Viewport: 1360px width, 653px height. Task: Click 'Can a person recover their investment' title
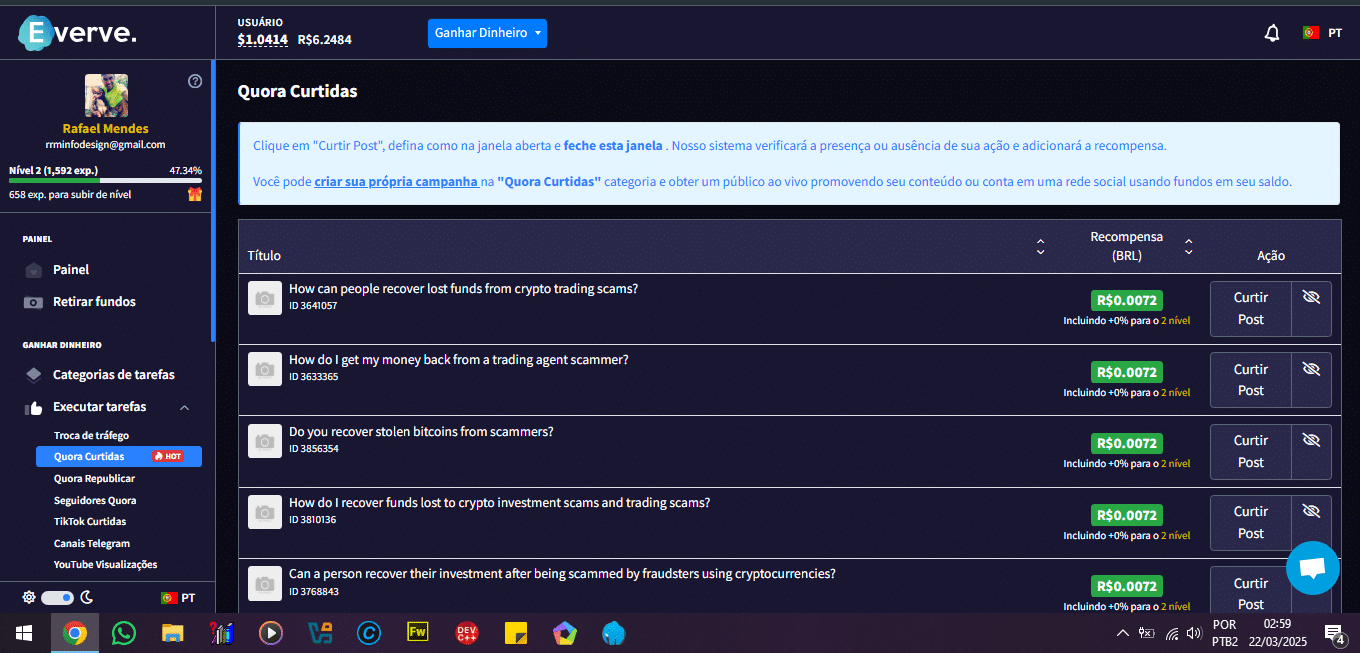coord(562,574)
